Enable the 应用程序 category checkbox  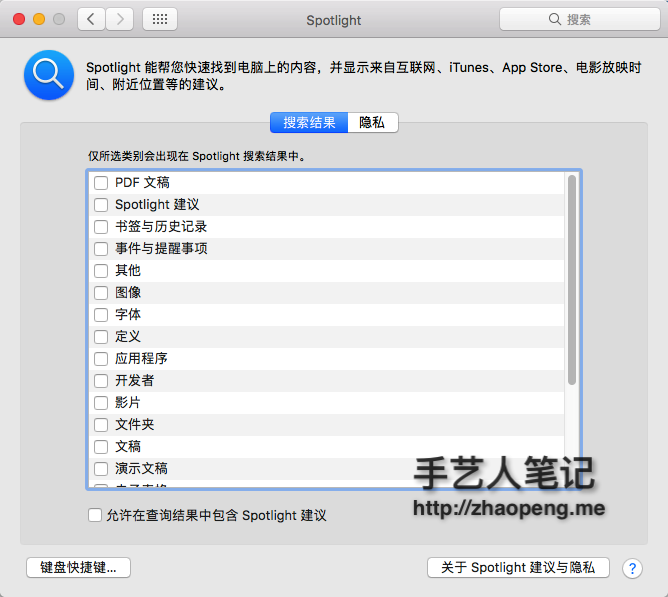click(101, 359)
